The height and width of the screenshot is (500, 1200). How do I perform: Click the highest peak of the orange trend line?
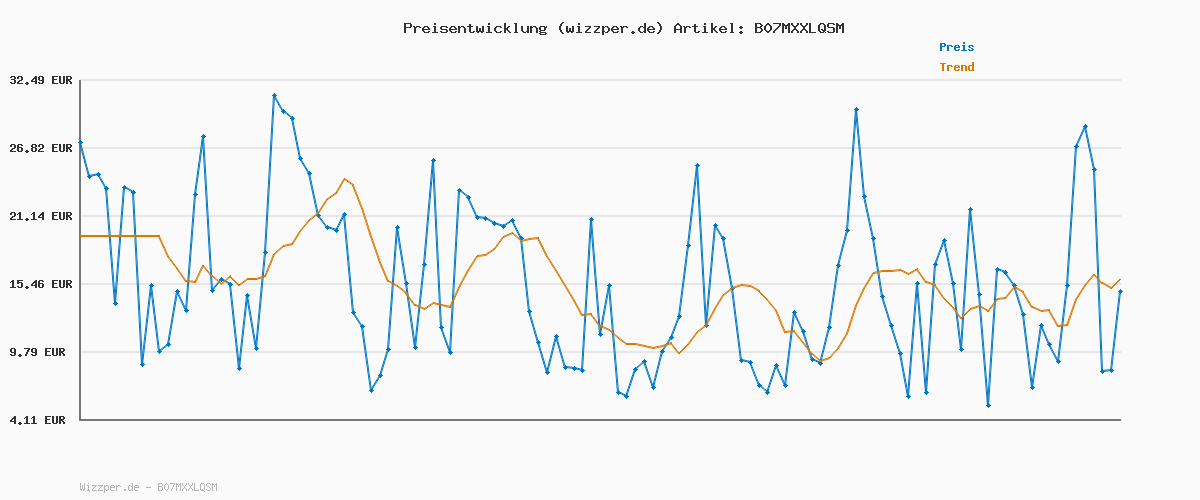click(x=344, y=179)
